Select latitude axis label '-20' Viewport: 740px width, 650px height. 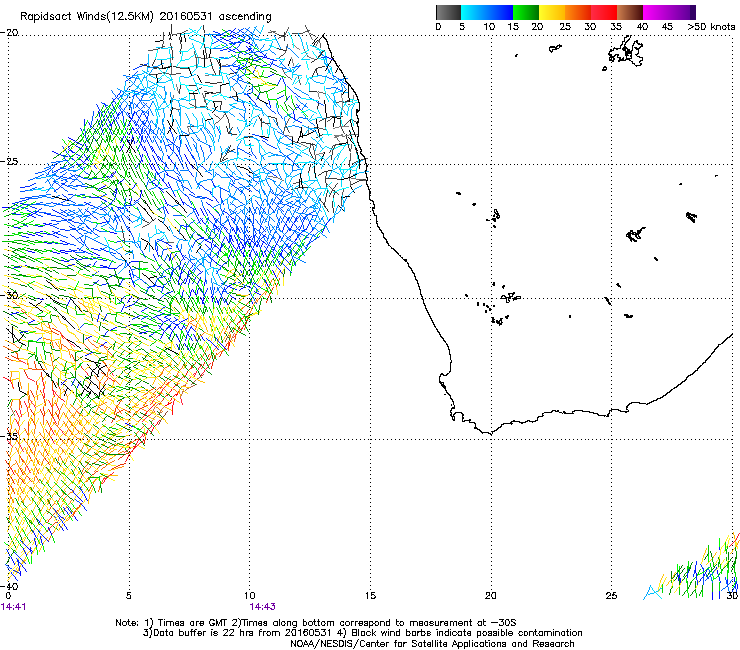click(x=9, y=33)
